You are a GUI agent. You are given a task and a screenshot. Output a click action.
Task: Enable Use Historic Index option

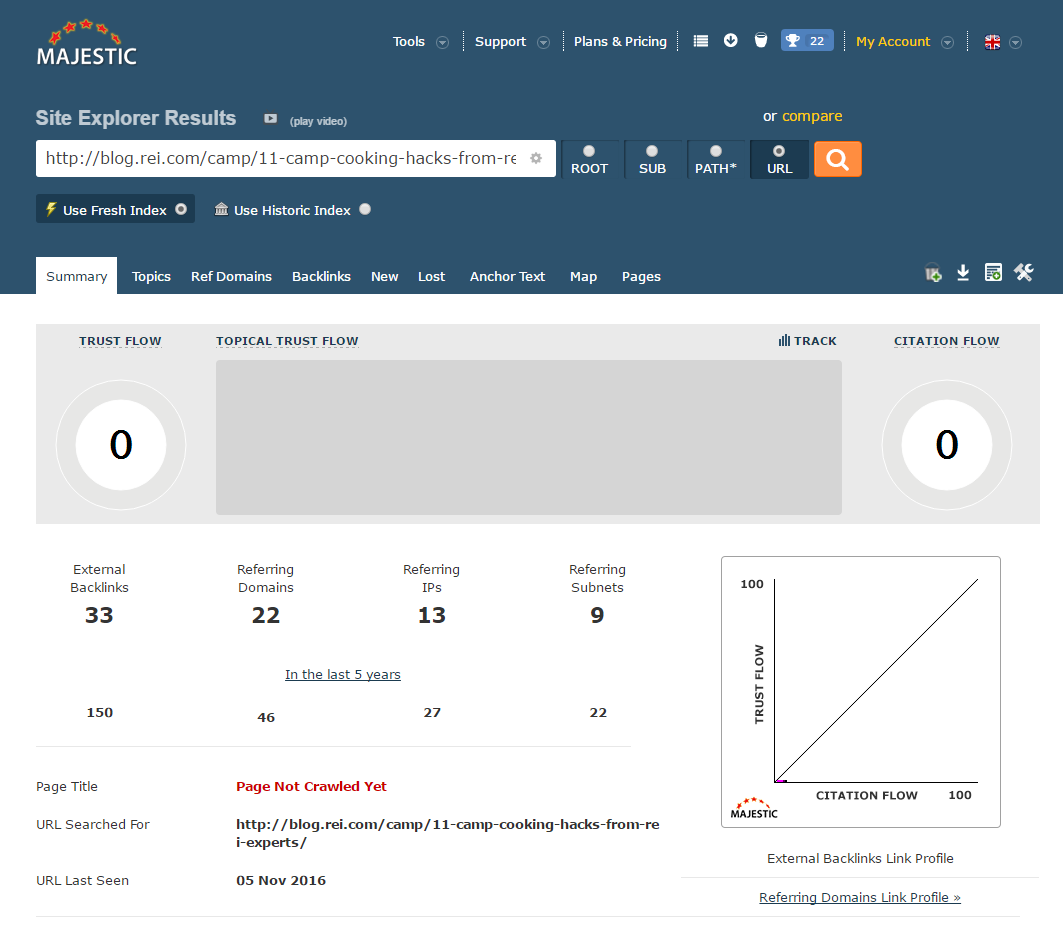click(365, 209)
